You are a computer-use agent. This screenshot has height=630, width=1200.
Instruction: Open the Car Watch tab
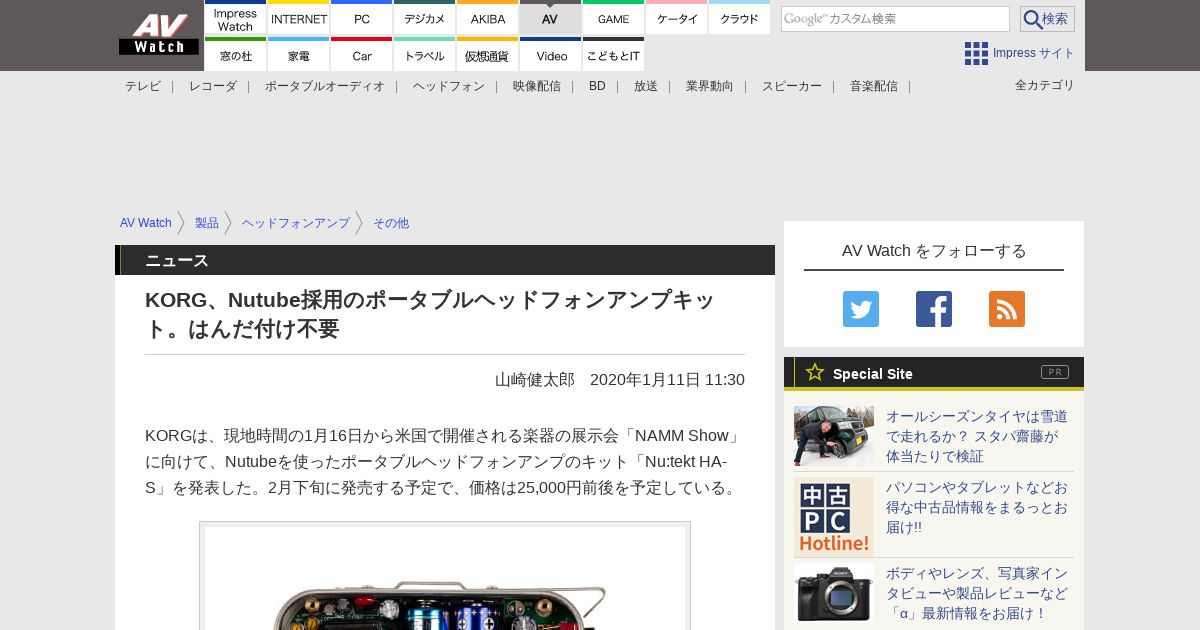pyautogui.click(x=362, y=55)
